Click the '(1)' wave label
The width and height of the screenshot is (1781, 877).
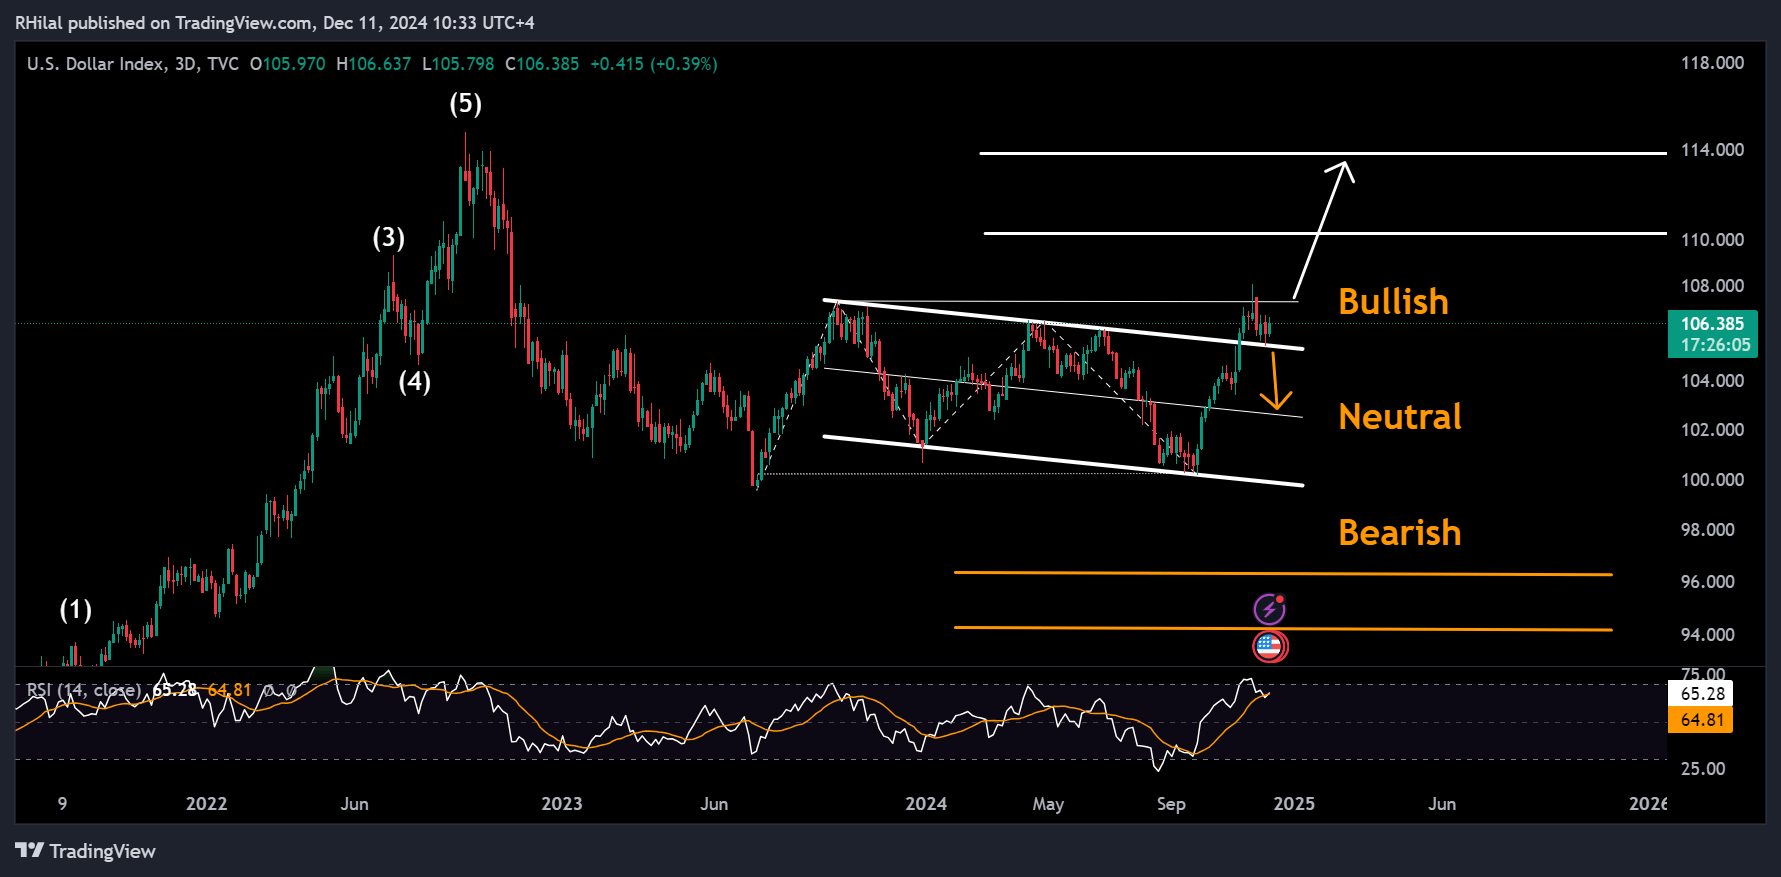76,610
